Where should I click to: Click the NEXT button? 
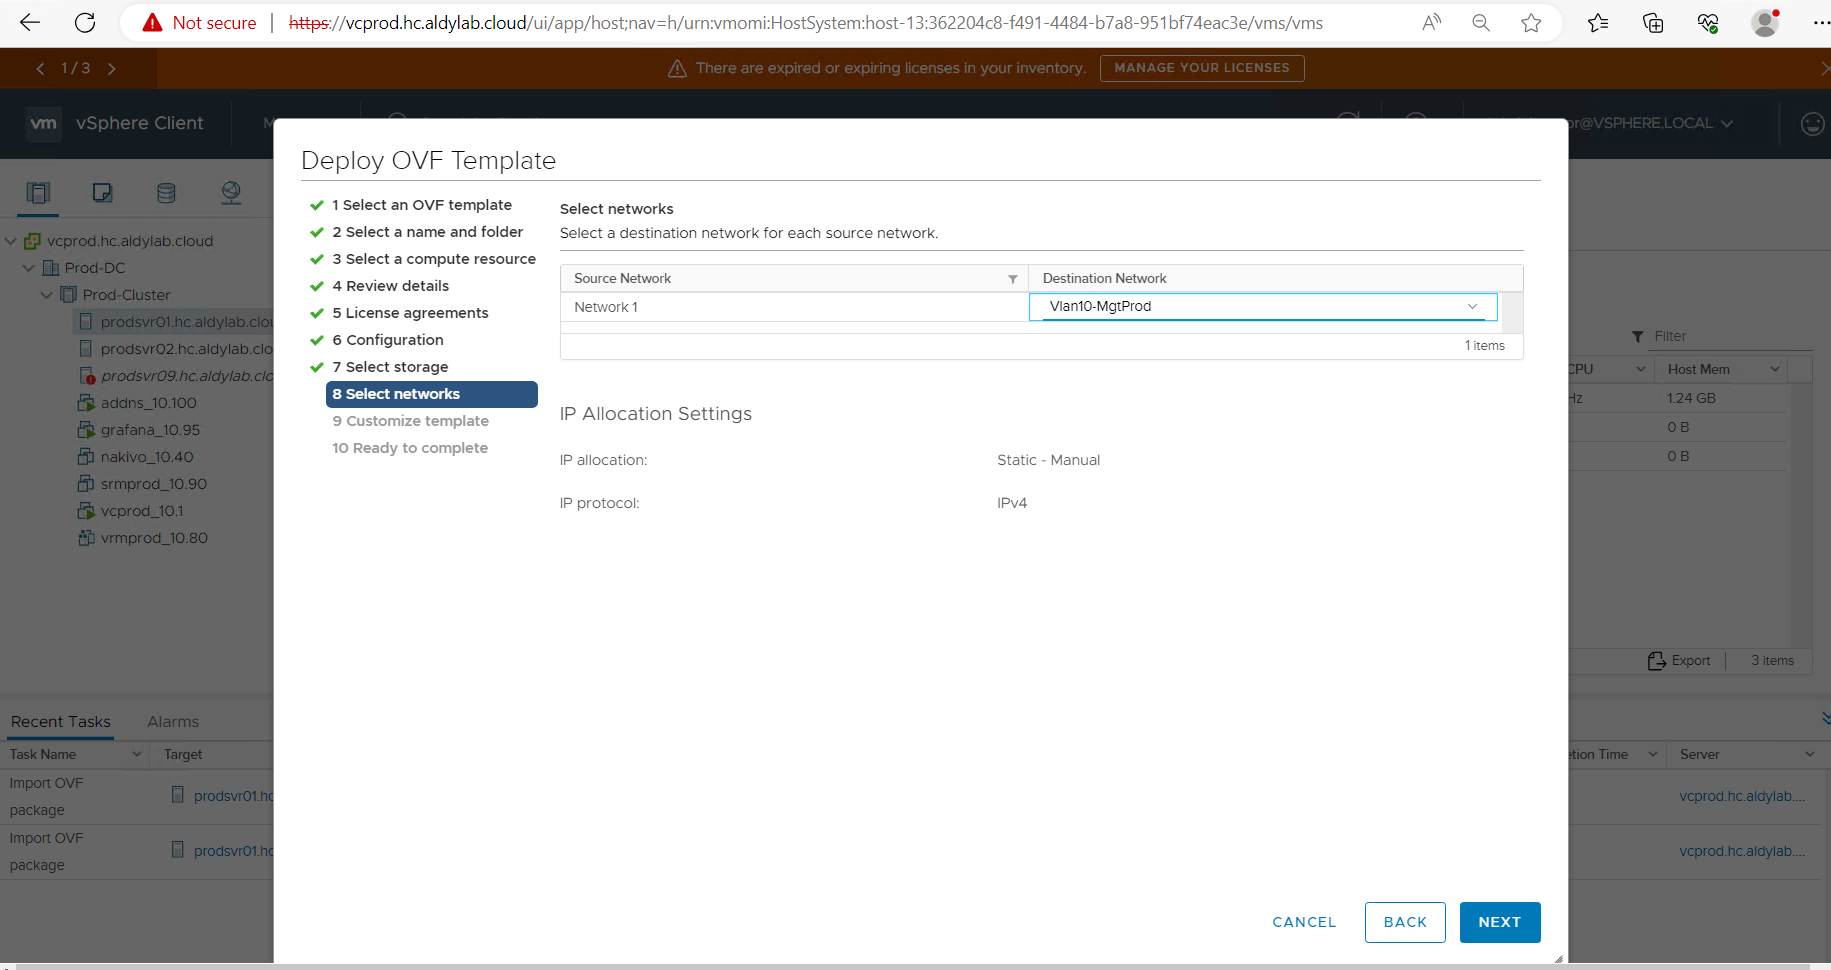(1499, 922)
